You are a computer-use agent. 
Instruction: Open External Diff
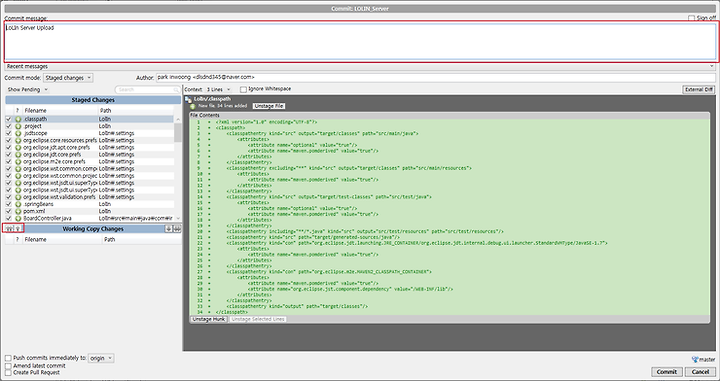698,90
